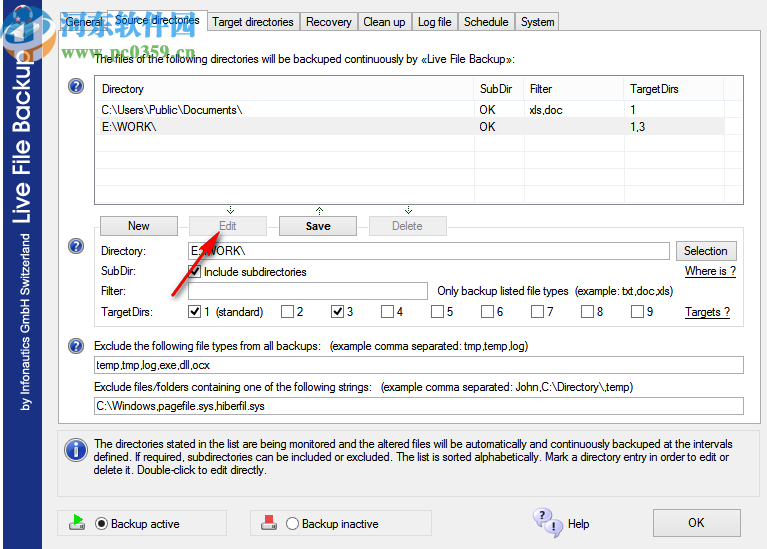Click green arrow icon above Delete button

[408, 210]
